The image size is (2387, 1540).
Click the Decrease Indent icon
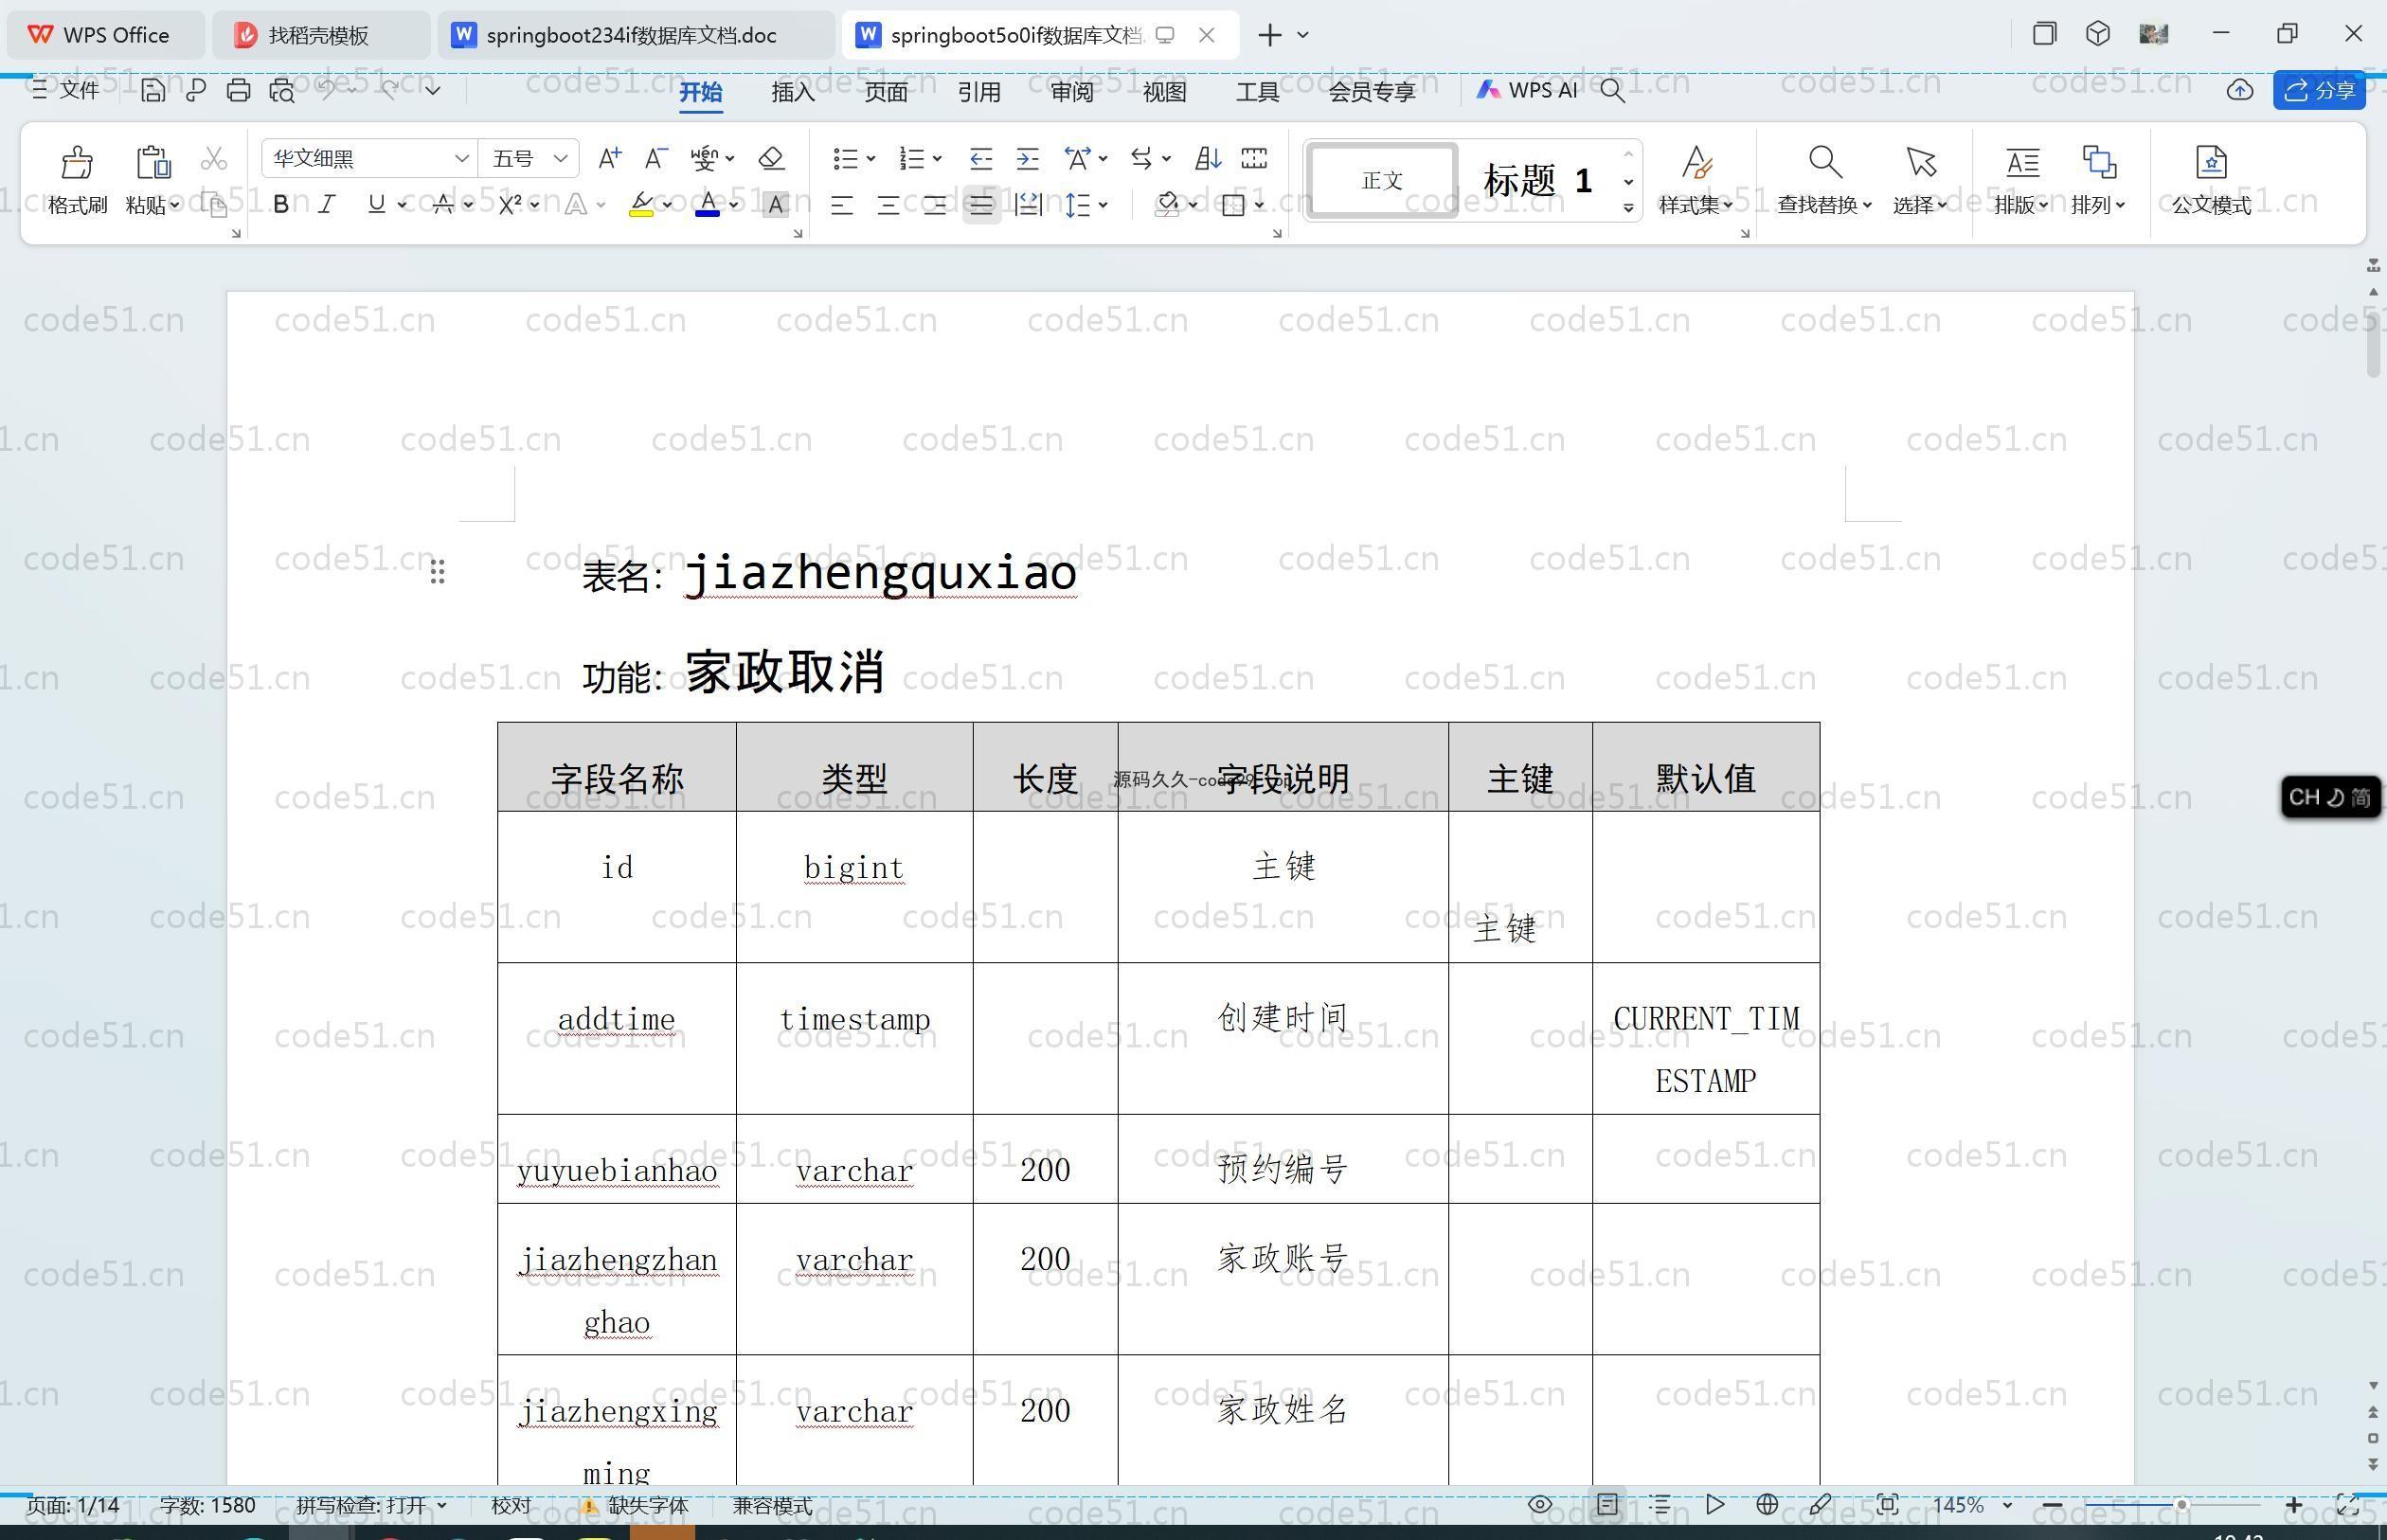coord(980,158)
